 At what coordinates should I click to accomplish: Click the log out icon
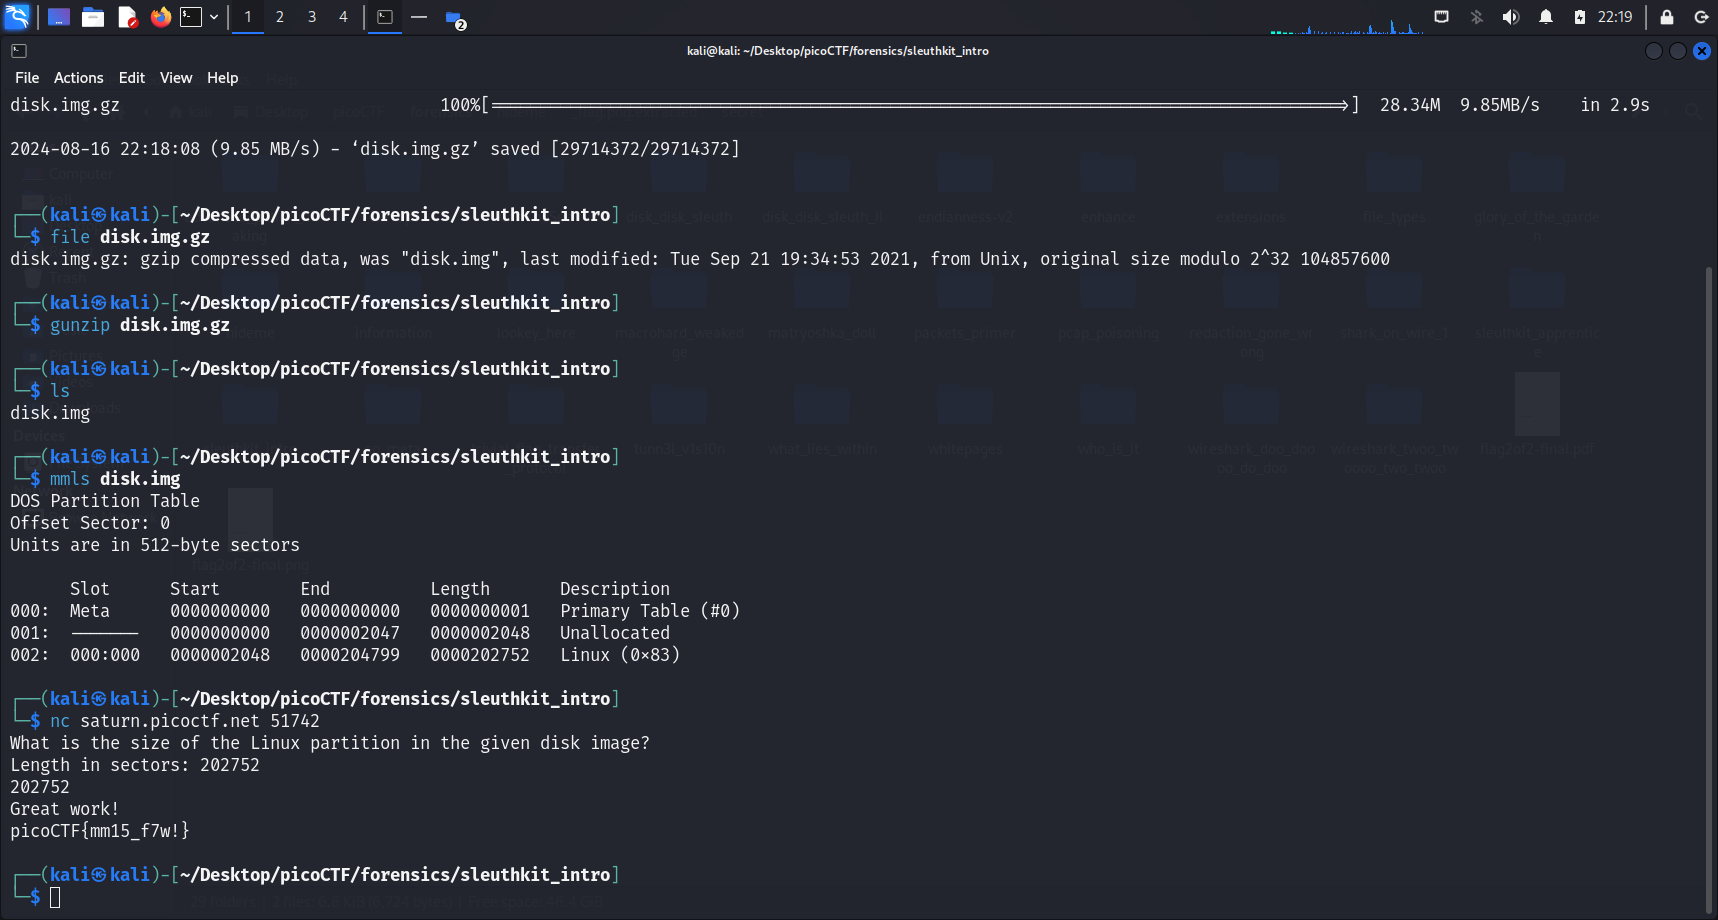click(x=1700, y=17)
